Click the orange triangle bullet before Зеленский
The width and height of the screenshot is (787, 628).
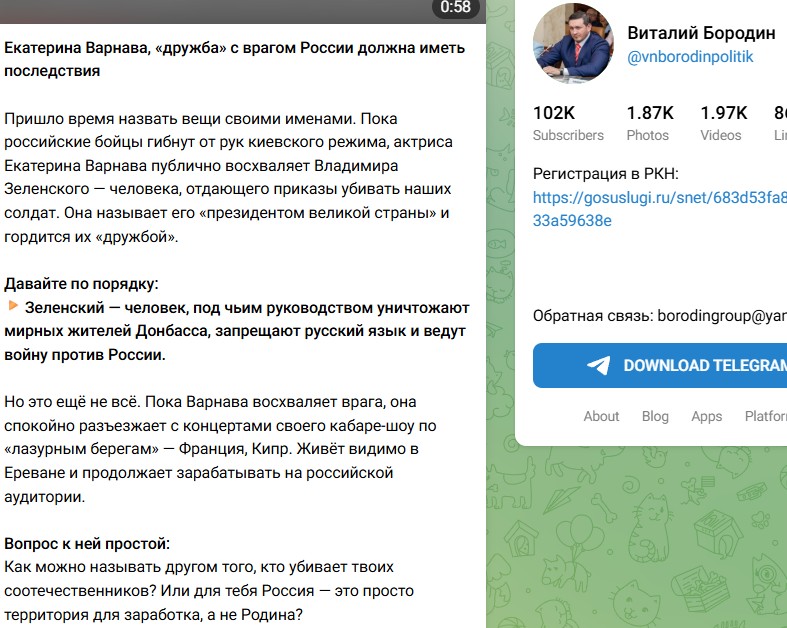12,307
